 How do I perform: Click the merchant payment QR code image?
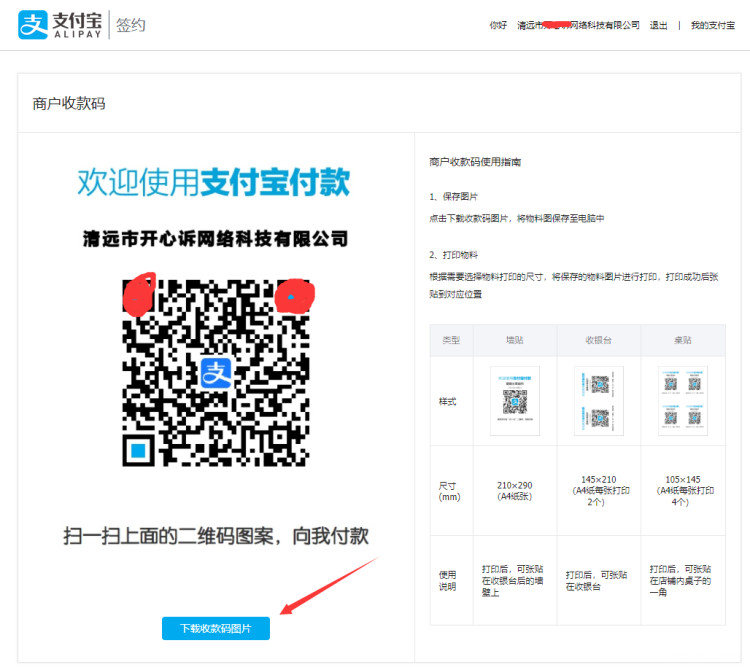(x=215, y=372)
